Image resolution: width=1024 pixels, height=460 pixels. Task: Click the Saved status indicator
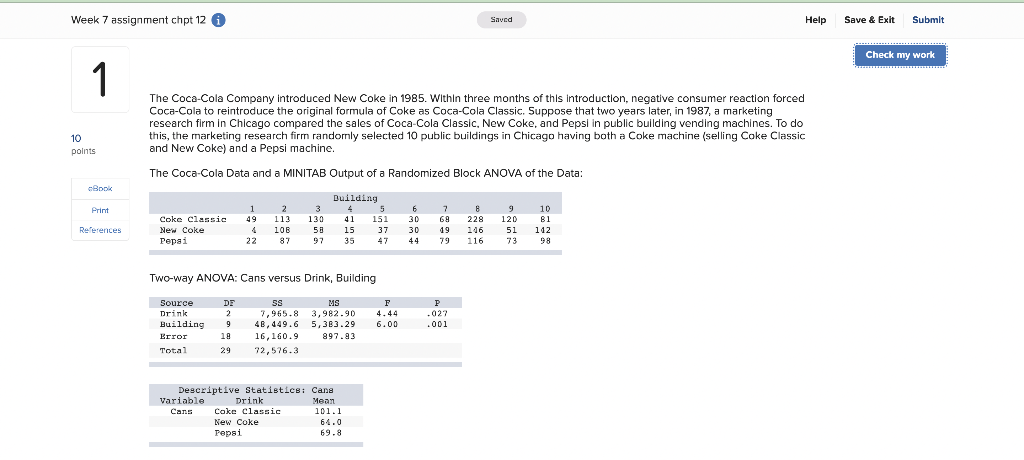(x=502, y=20)
